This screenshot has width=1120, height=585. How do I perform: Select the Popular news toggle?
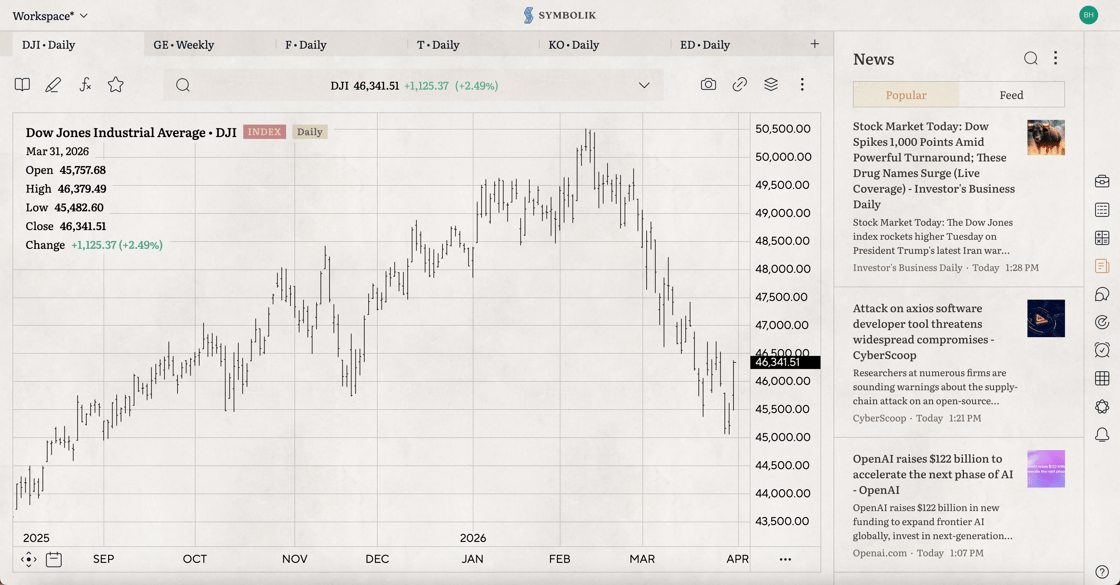(x=906, y=95)
